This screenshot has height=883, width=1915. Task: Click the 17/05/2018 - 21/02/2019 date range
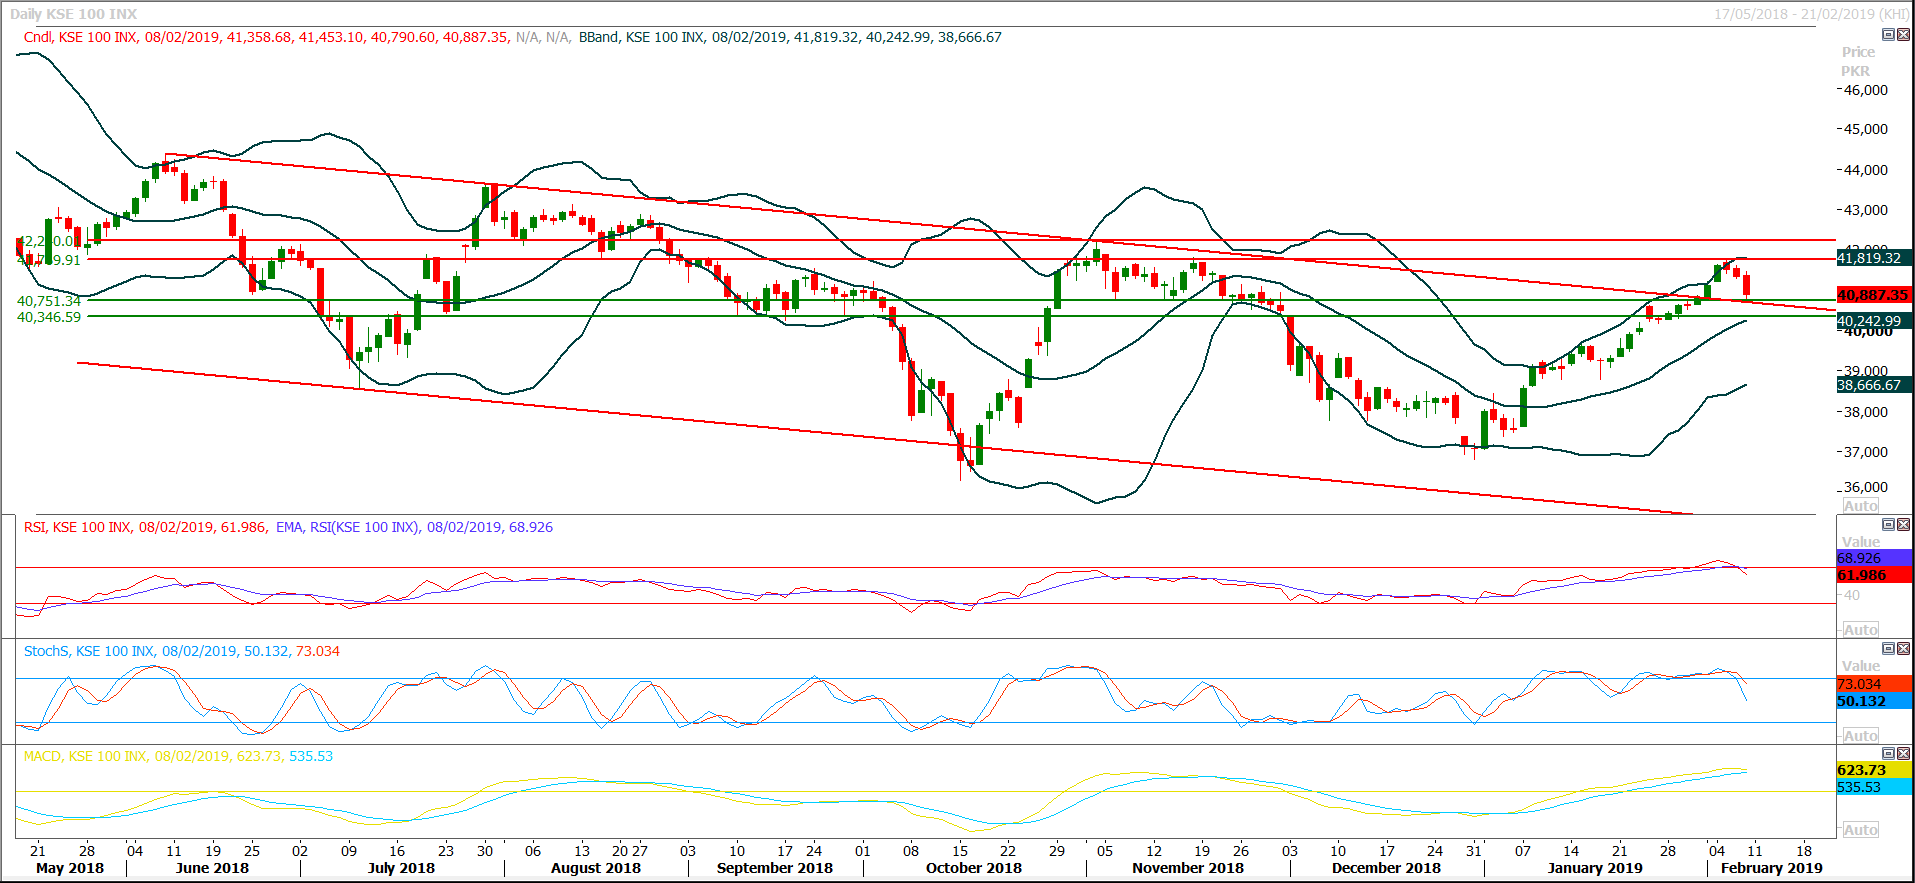(x=1811, y=14)
